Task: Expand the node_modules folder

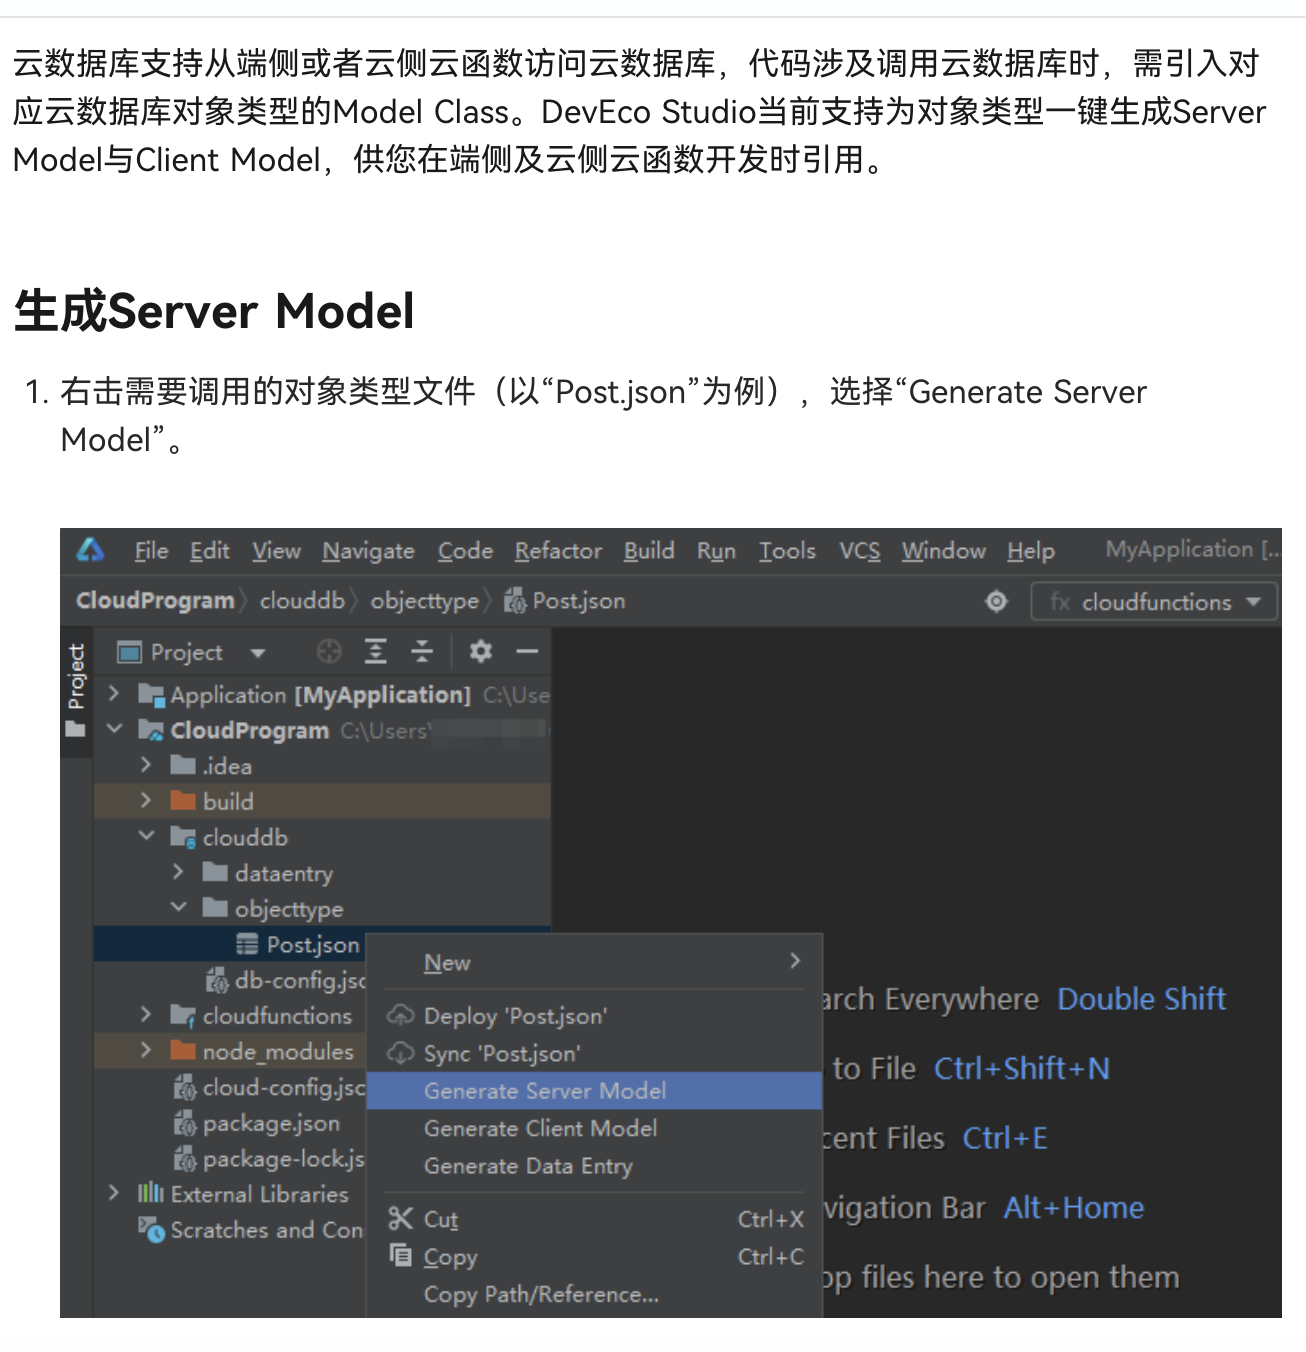Action: [146, 1051]
